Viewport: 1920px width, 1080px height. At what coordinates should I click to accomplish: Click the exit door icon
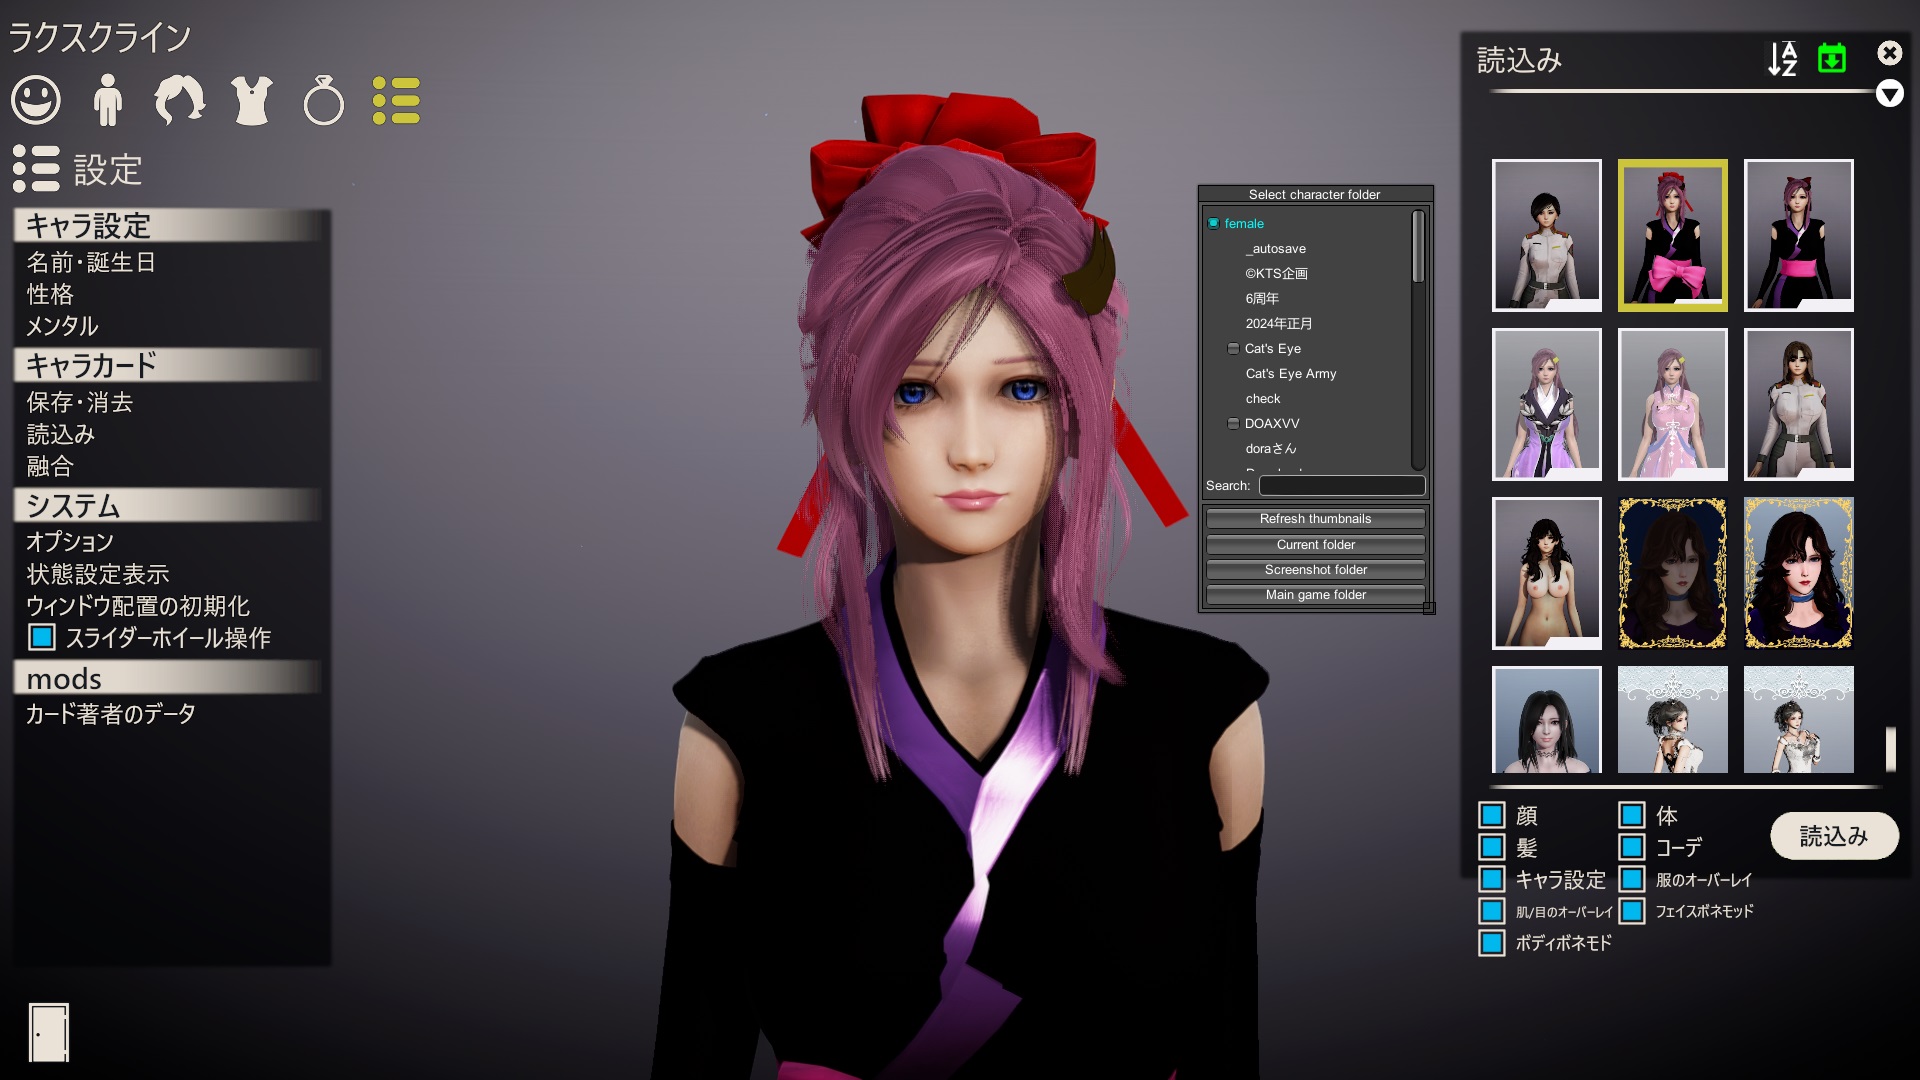tap(49, 1032)
